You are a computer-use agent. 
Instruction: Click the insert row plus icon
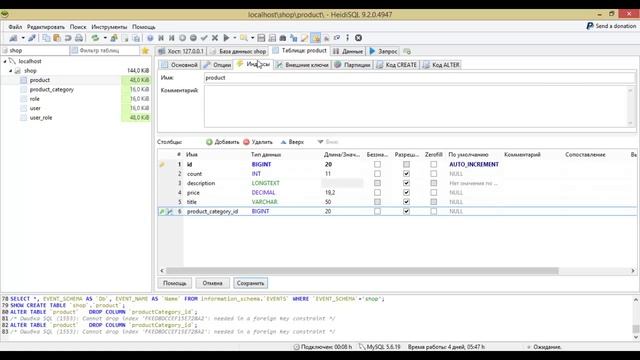pos(182,38)
